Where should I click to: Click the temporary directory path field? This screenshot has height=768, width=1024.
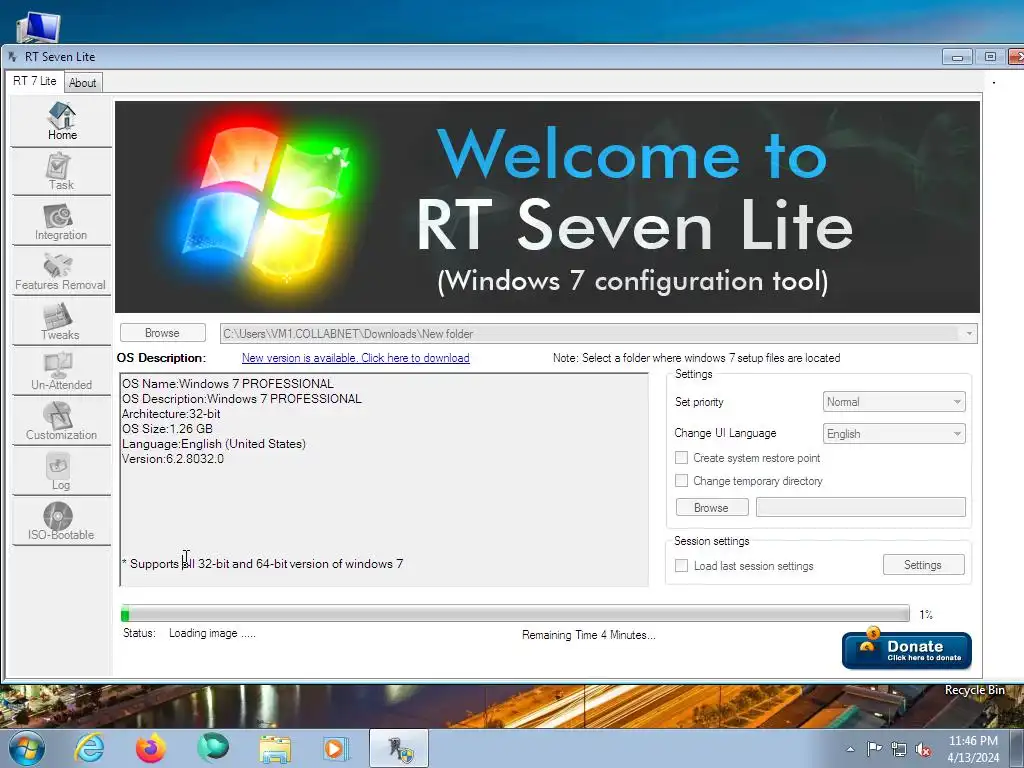[861, 507]
